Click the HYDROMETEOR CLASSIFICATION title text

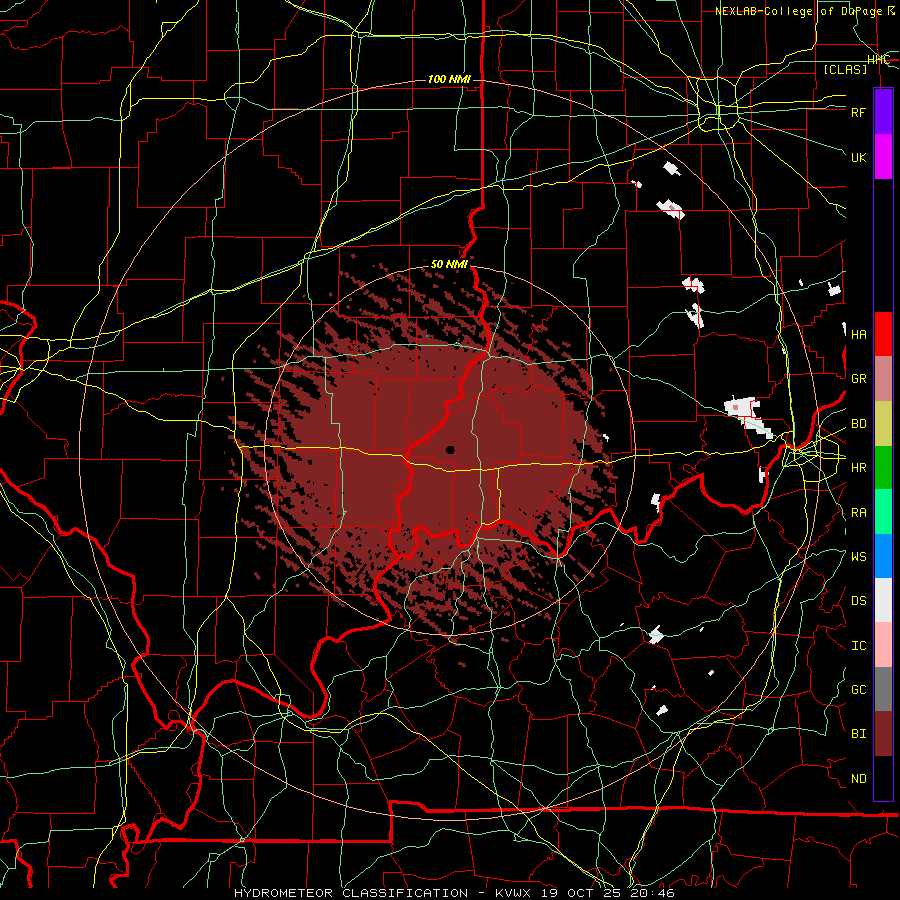coord(351,893)
